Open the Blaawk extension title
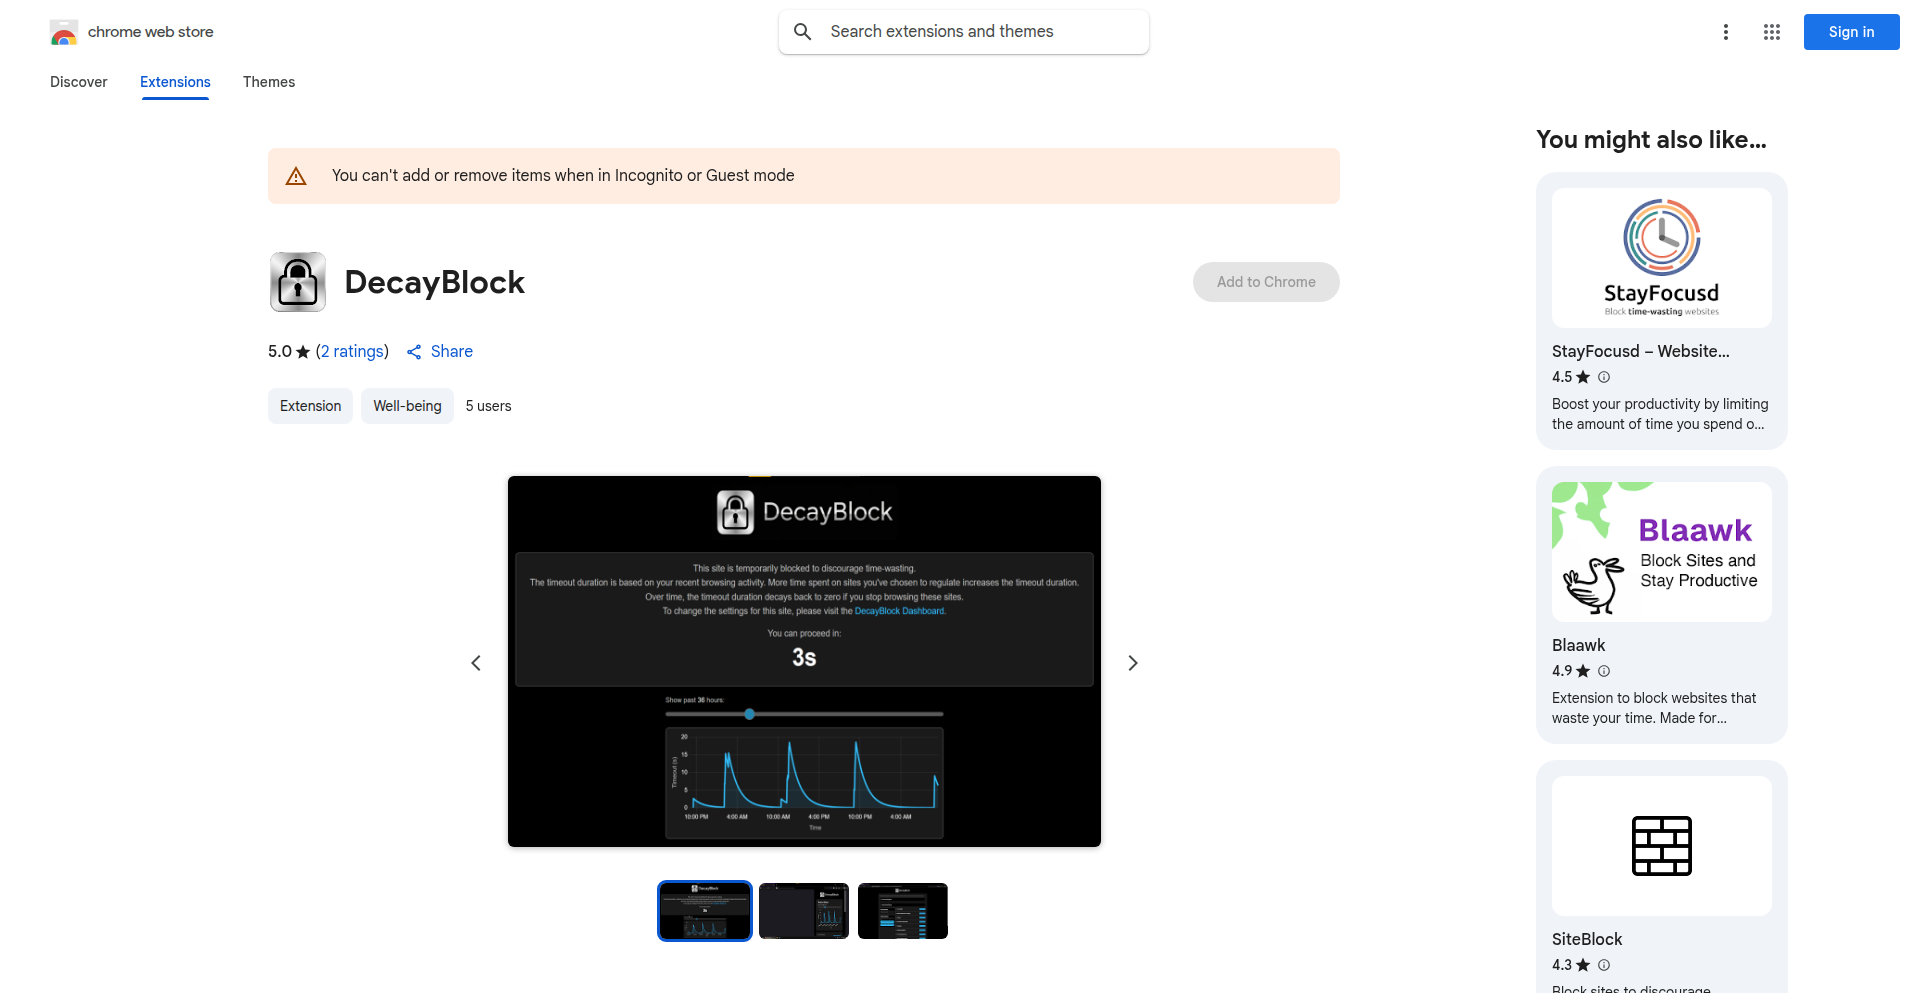 click(1579, 646)
